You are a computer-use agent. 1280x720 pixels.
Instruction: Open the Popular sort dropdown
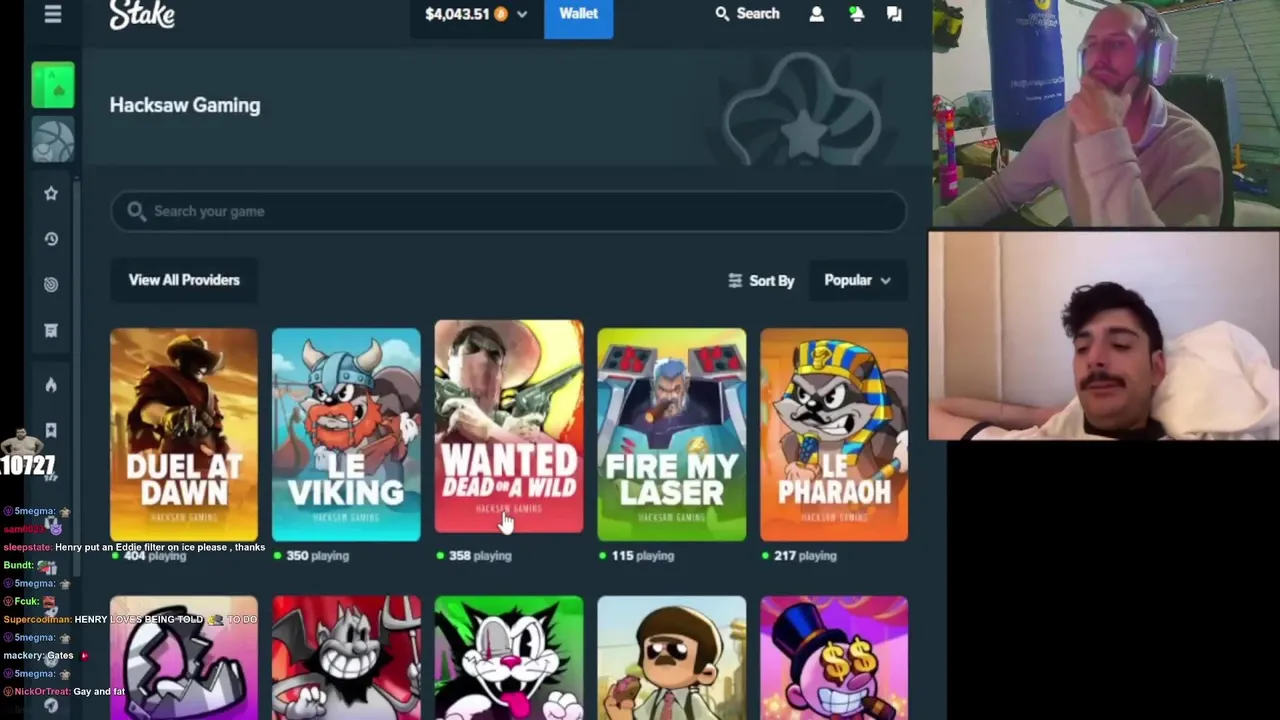pos(857,280)
